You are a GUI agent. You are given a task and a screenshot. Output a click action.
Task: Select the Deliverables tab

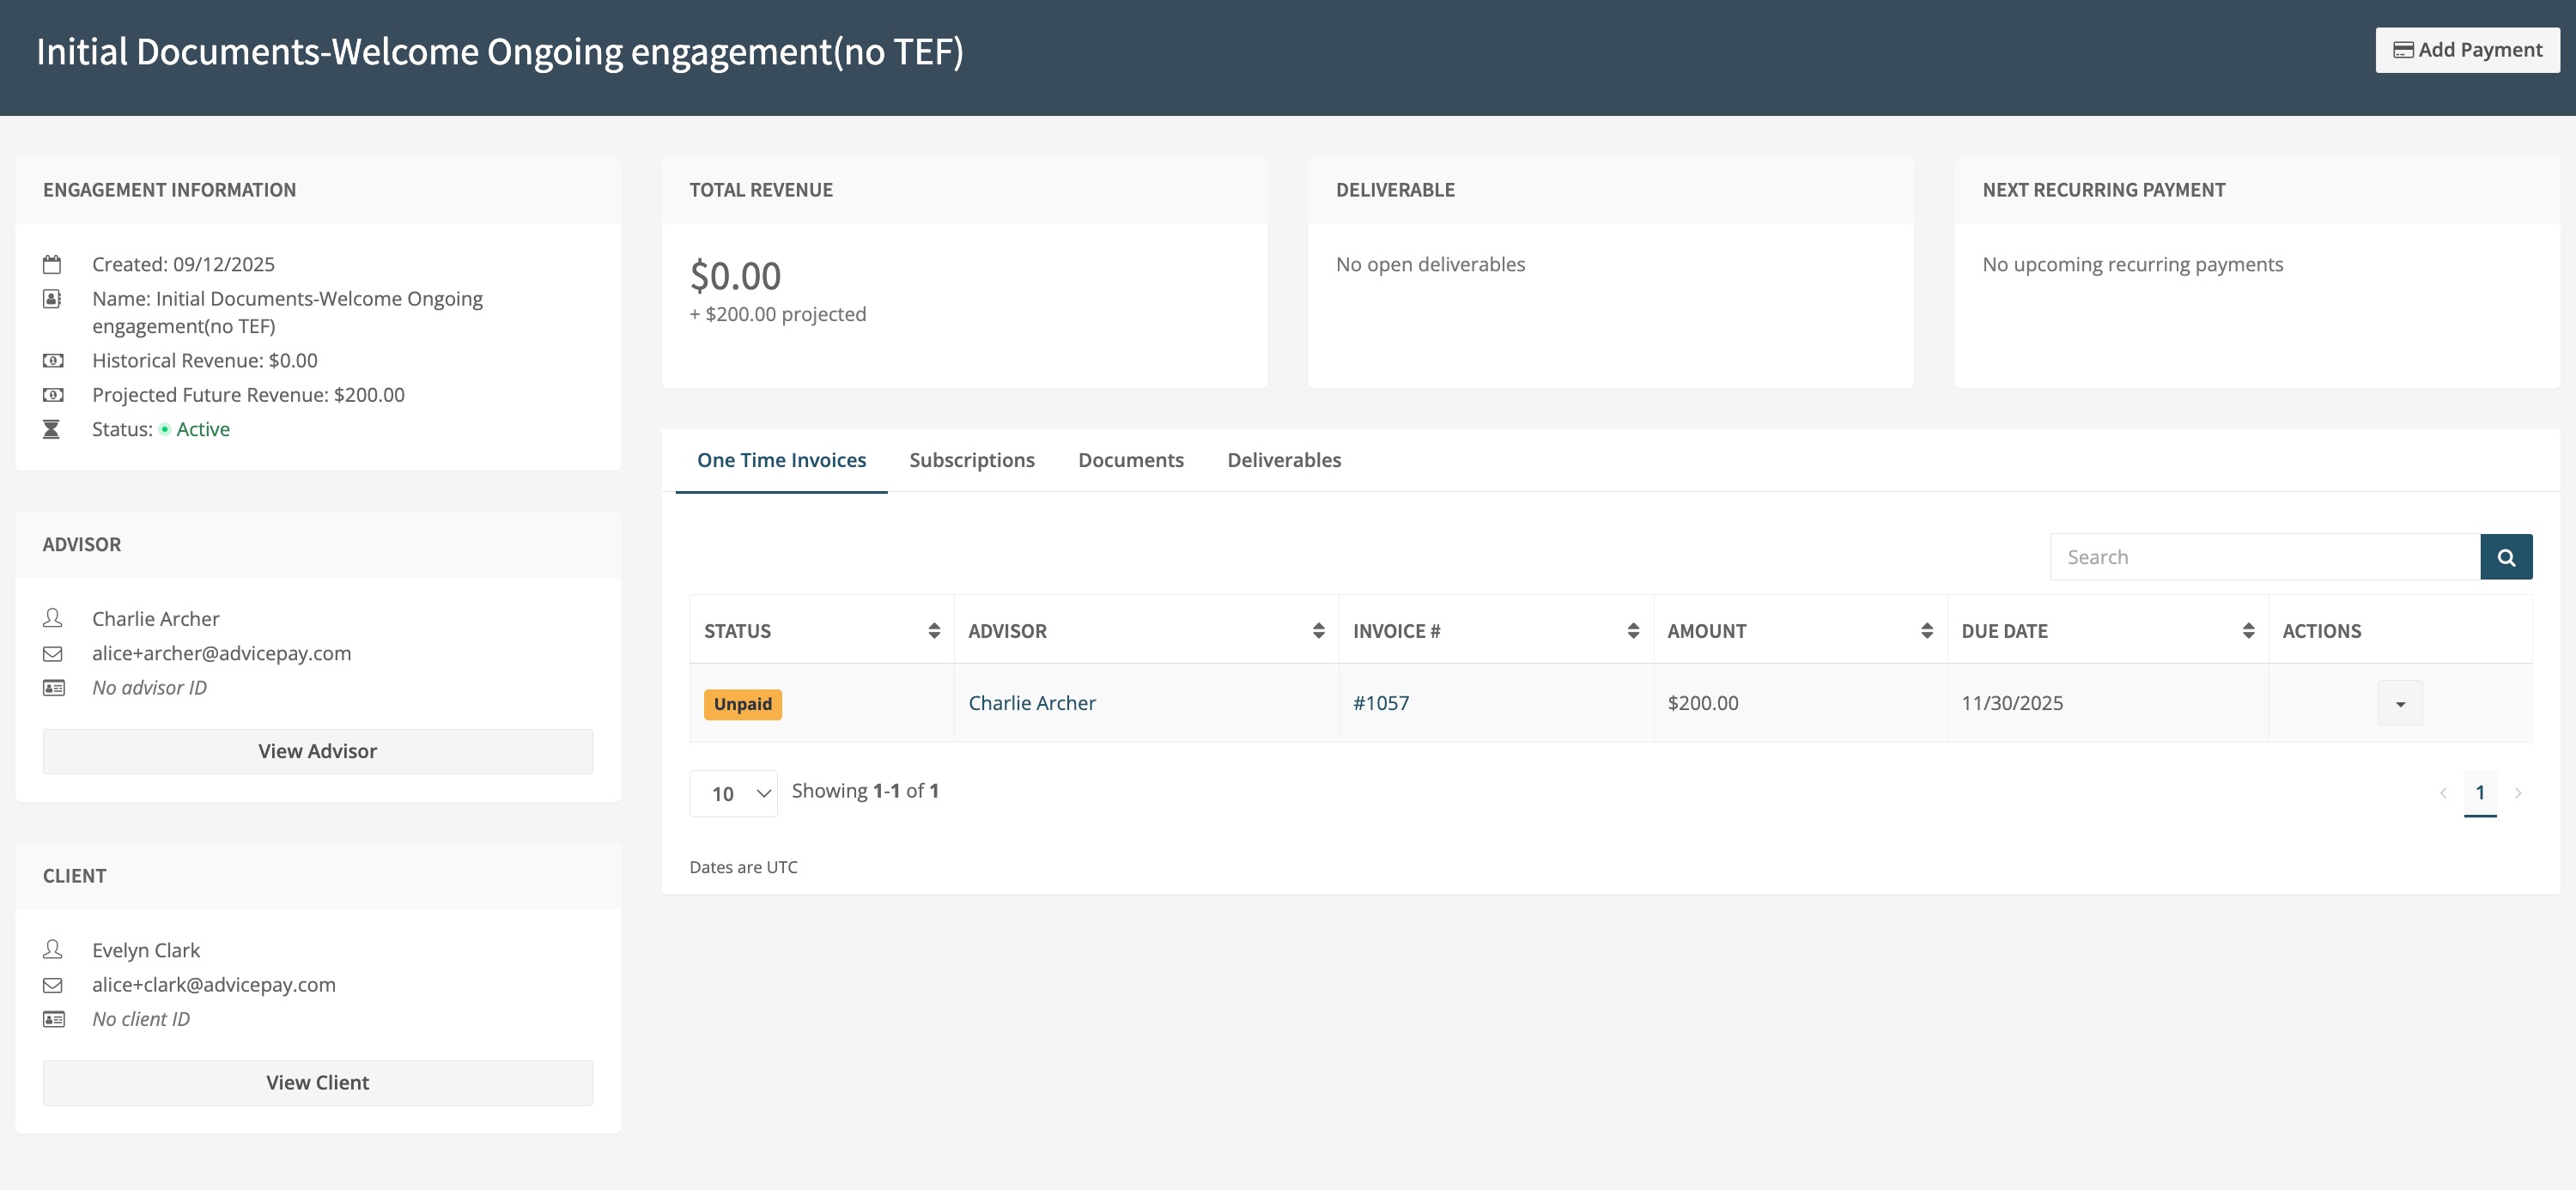(x=1283, y=460)
